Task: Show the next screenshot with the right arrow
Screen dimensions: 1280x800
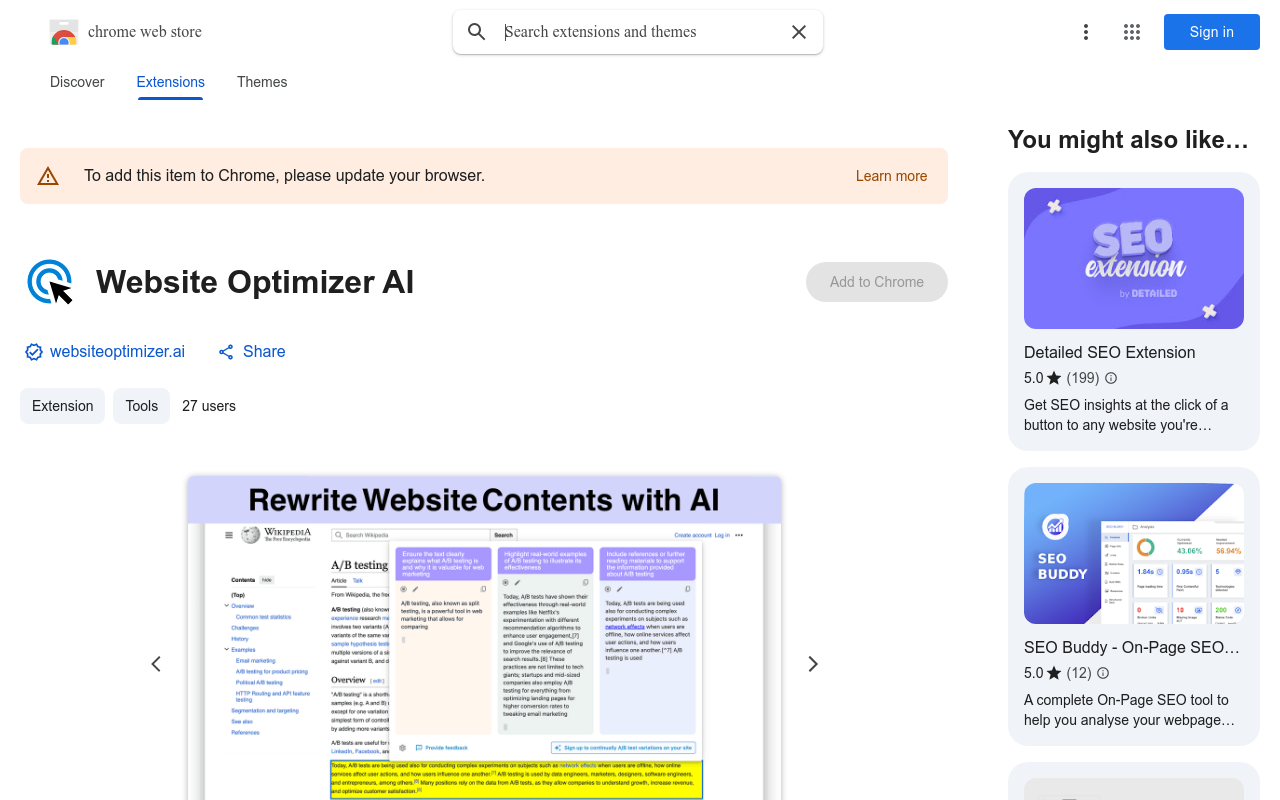Action: (813, 664)
